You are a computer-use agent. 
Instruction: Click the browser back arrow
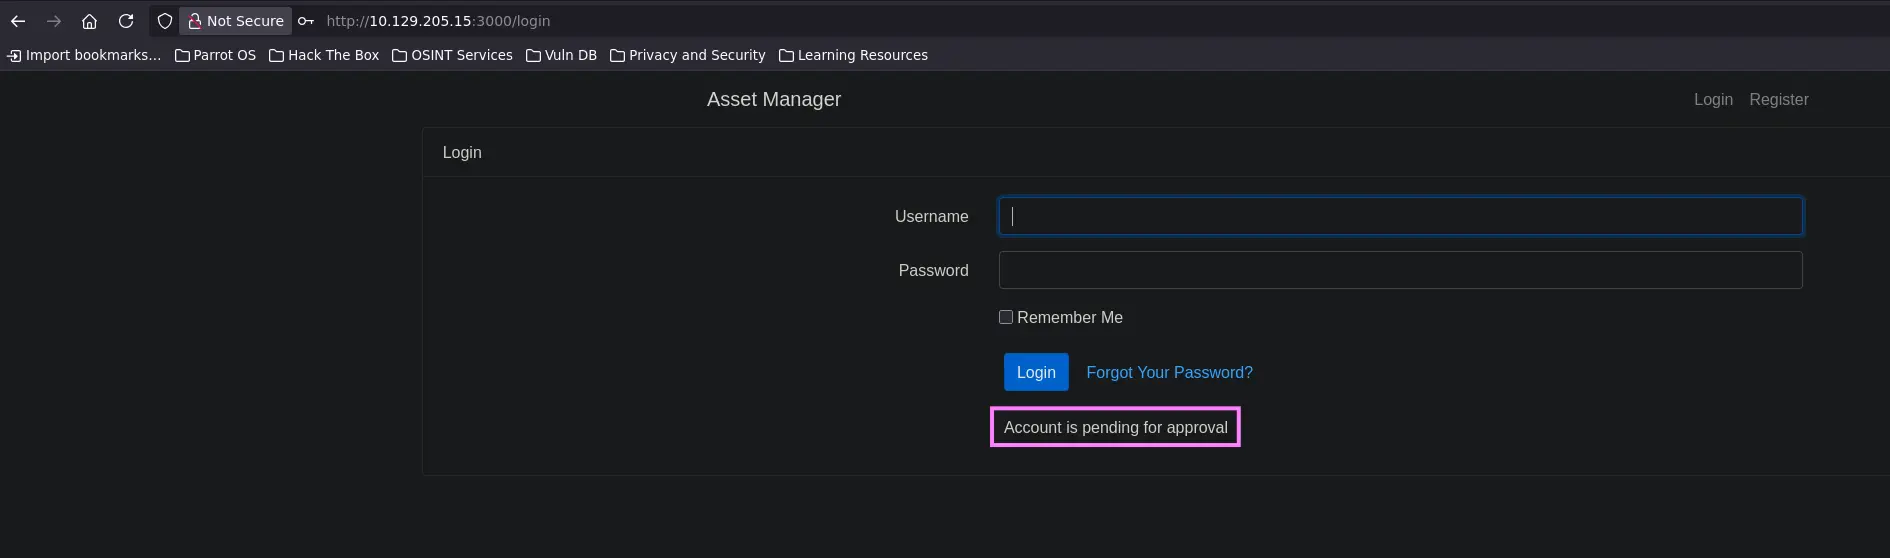pyautogui.click(x=18, y=21)
